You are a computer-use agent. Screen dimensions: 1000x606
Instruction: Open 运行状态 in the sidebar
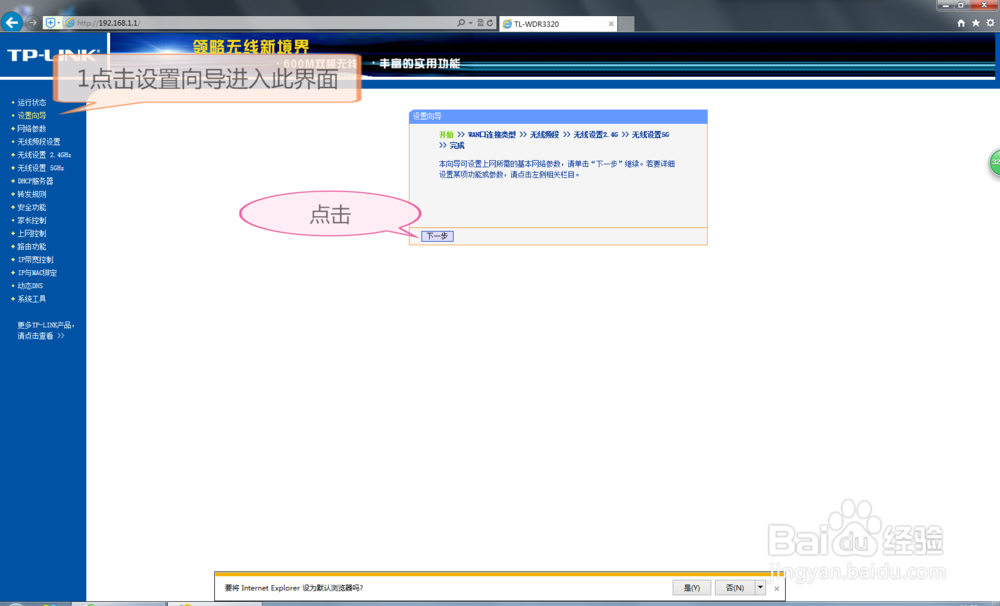[31, 102]
